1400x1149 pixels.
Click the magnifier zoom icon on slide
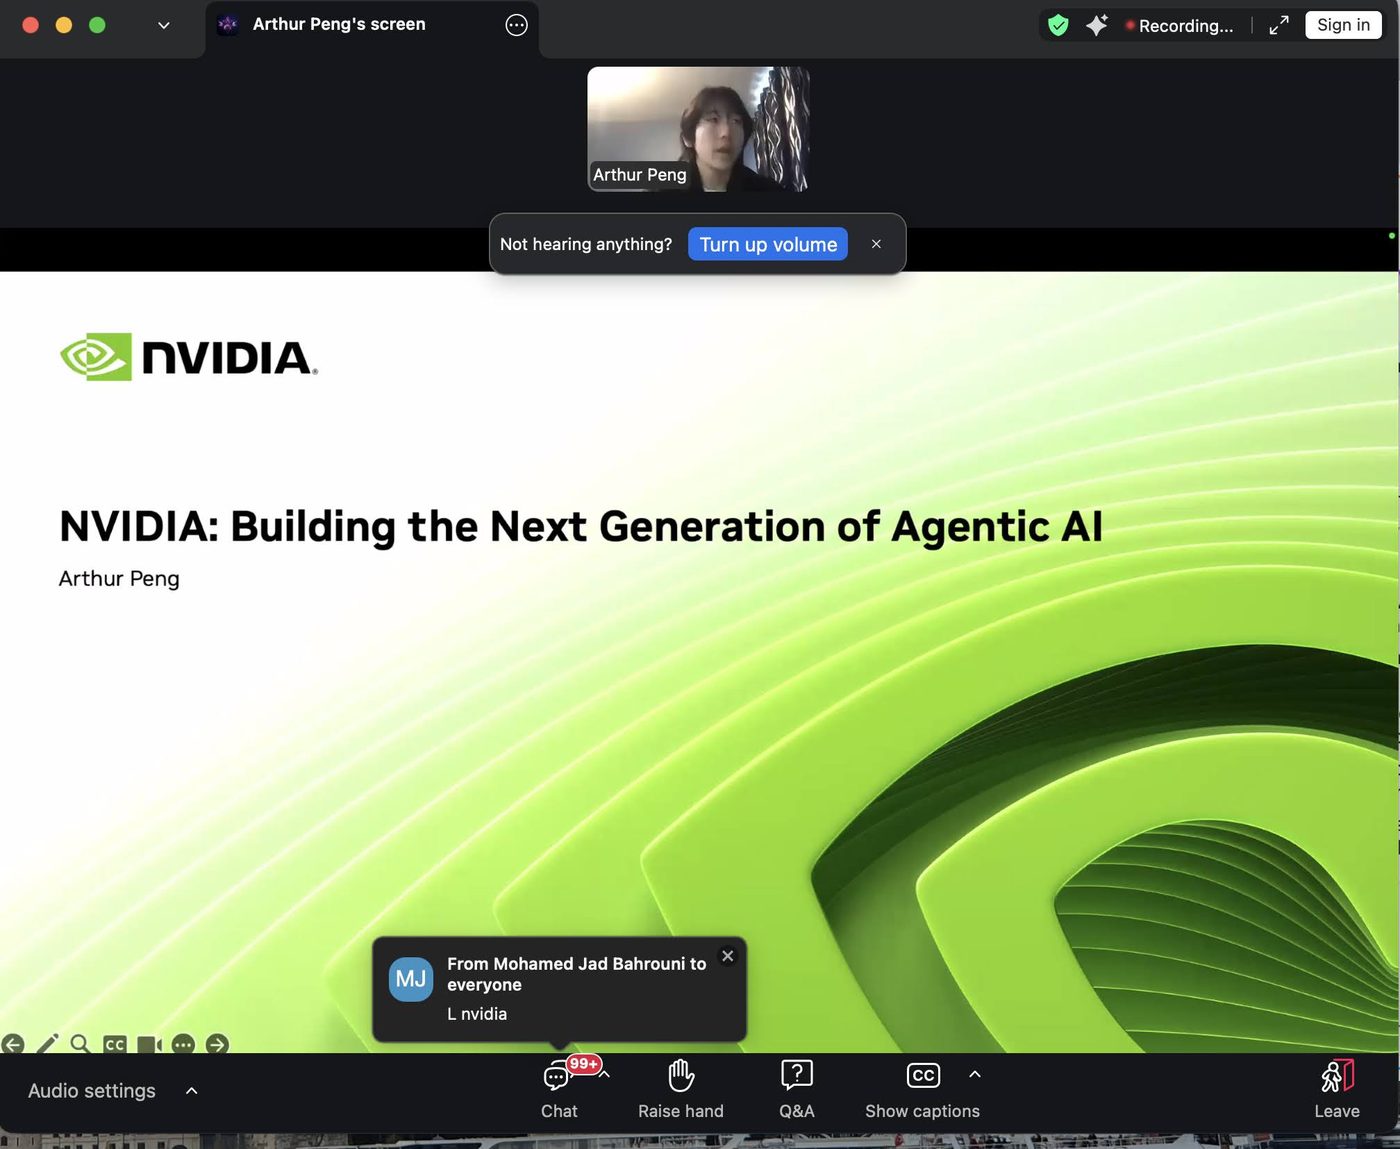[x=81, y=1044]
